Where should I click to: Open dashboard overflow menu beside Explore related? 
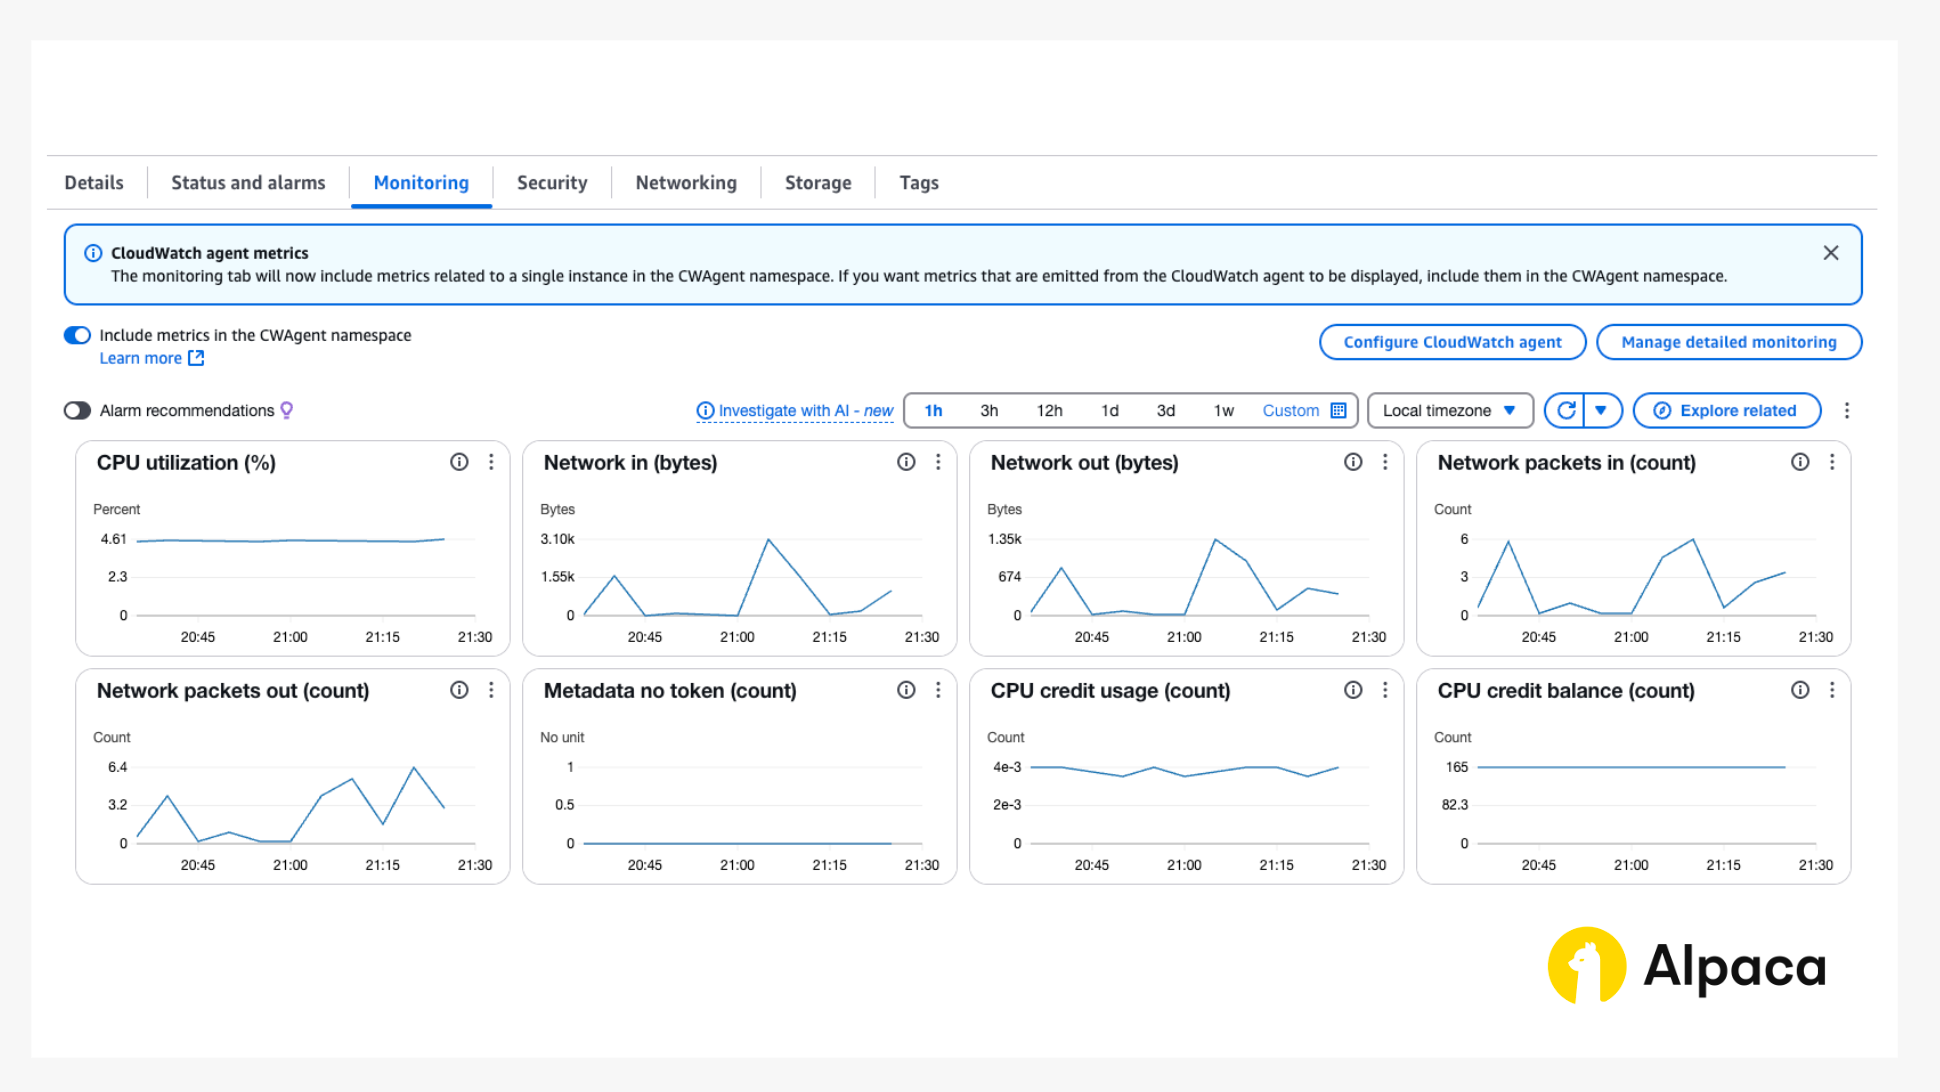point(1847,410)
